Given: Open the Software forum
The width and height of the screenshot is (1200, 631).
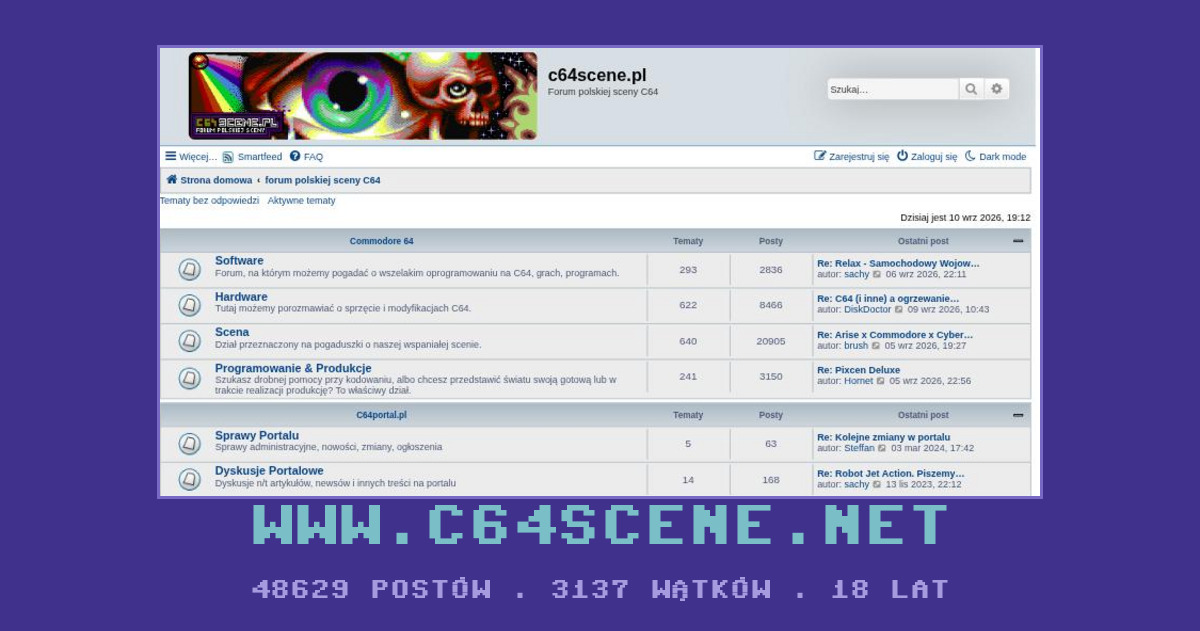Looking at the screenshot, I should click(x=239, y=261).
